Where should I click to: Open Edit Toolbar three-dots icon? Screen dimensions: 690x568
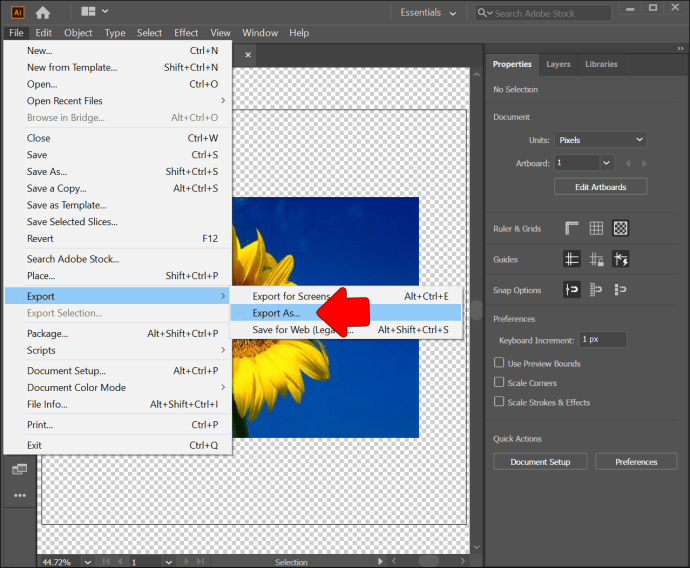(19, 495)
